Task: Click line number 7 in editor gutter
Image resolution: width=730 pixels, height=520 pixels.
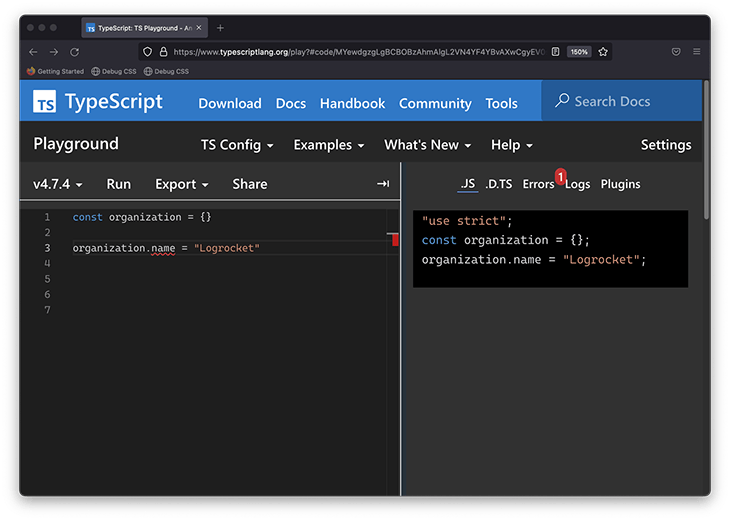Action: pyautogui.click(x=47, y=310)
